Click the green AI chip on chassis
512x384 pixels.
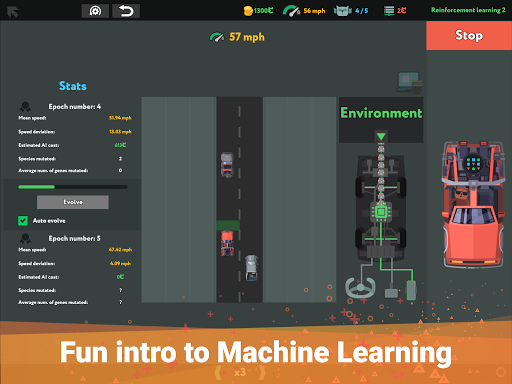[x=381, y=212]
